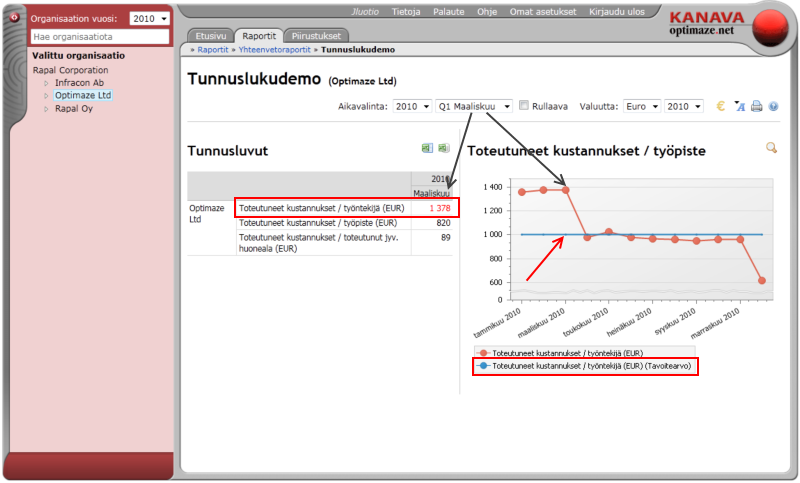800x483 pixels.
Task: Print the report with the printer icon
Action: click(757, 106)
